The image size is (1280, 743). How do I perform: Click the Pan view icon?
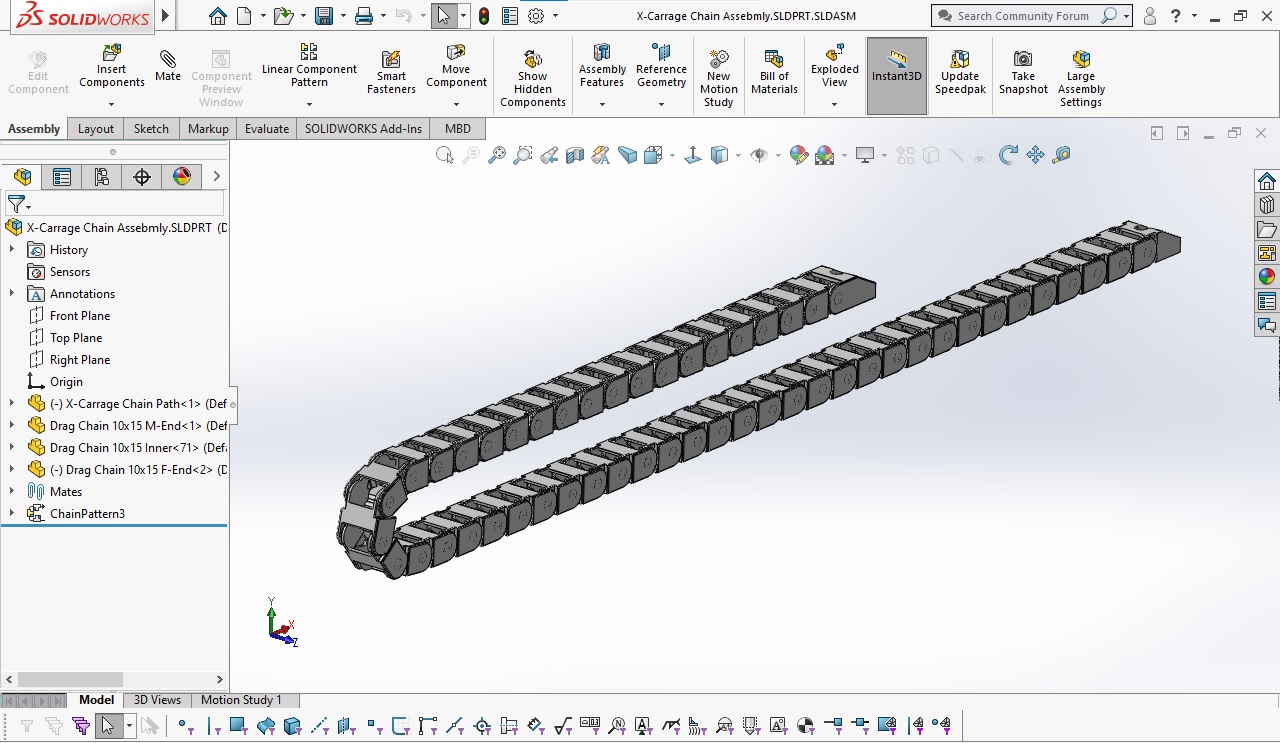[1035, 155]
